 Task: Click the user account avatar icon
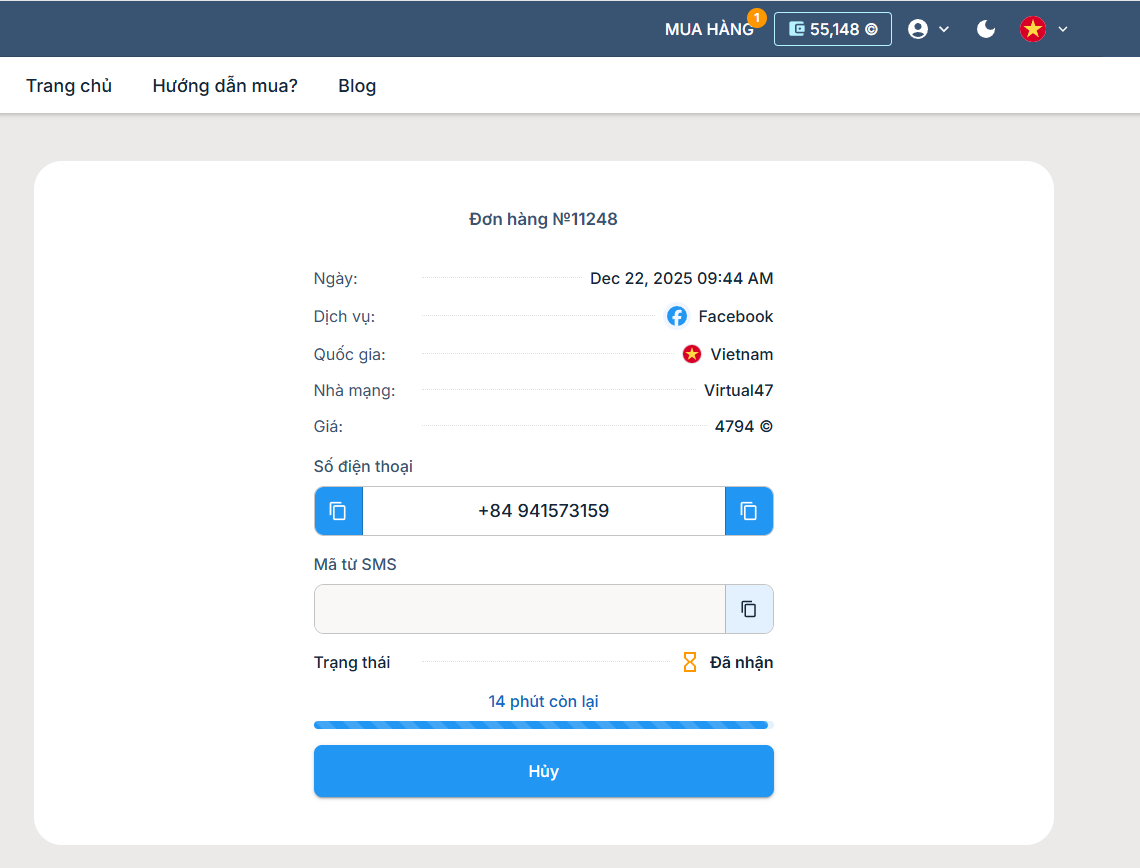coord(918,29)
